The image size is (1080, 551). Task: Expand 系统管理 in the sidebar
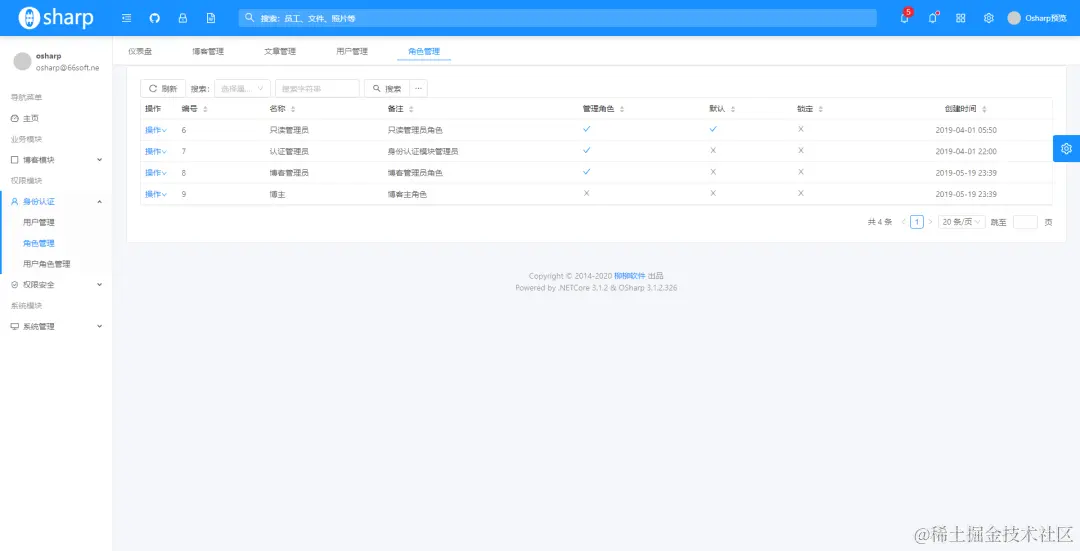(56, 326)
